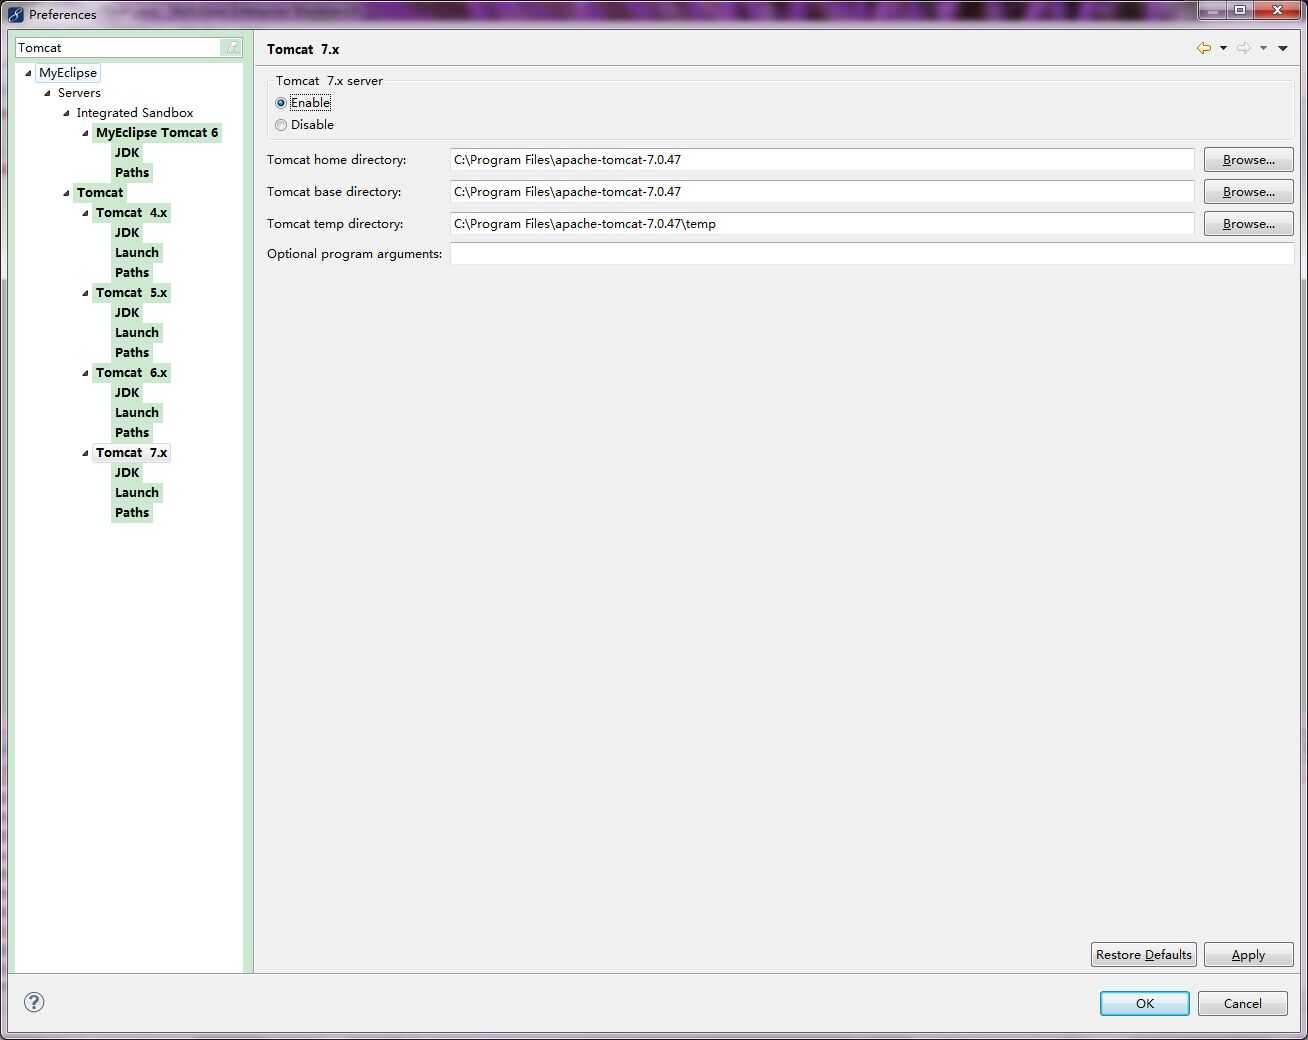Open JDK under MyEclipse Tomcat 6

pyautogui.click(x=127, y=153)
